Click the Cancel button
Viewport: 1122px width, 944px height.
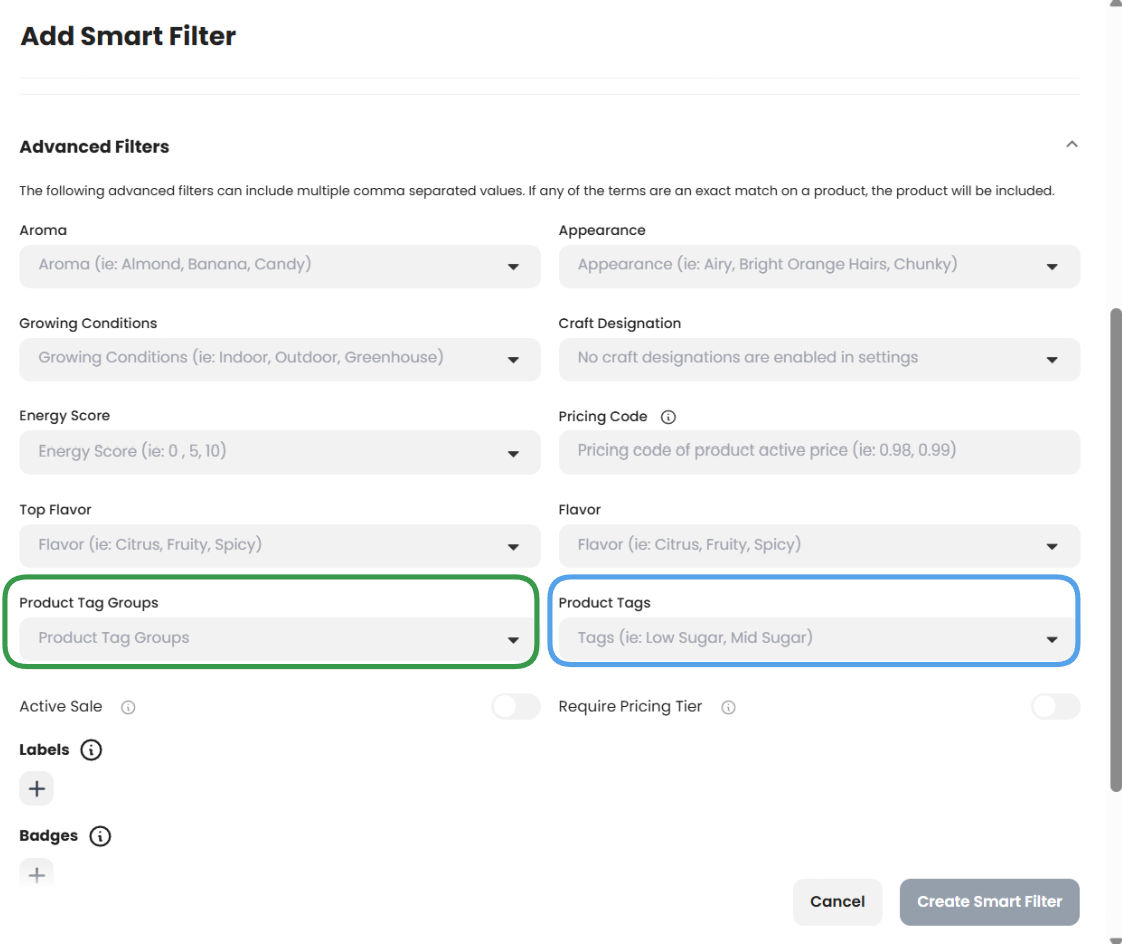click(x=837, y=902)
